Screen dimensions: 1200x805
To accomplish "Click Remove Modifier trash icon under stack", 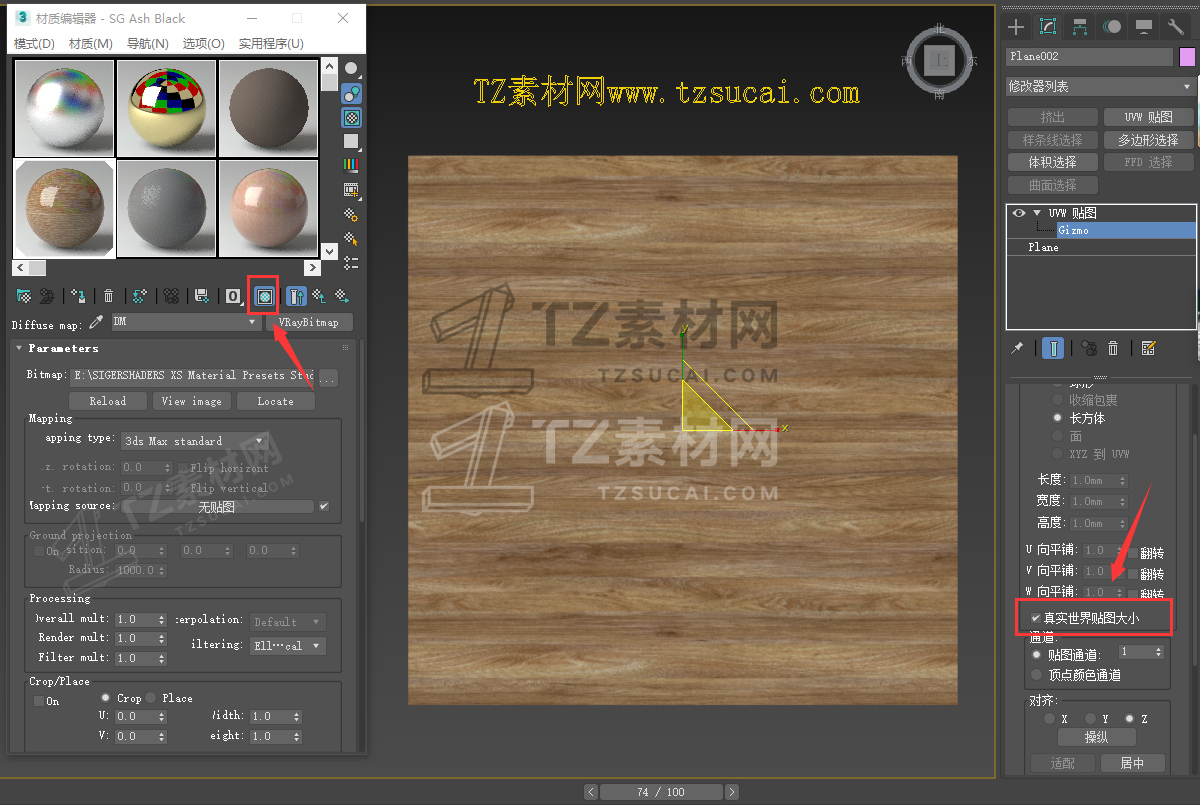I will pyautogui.click(x=1113, y=348).
